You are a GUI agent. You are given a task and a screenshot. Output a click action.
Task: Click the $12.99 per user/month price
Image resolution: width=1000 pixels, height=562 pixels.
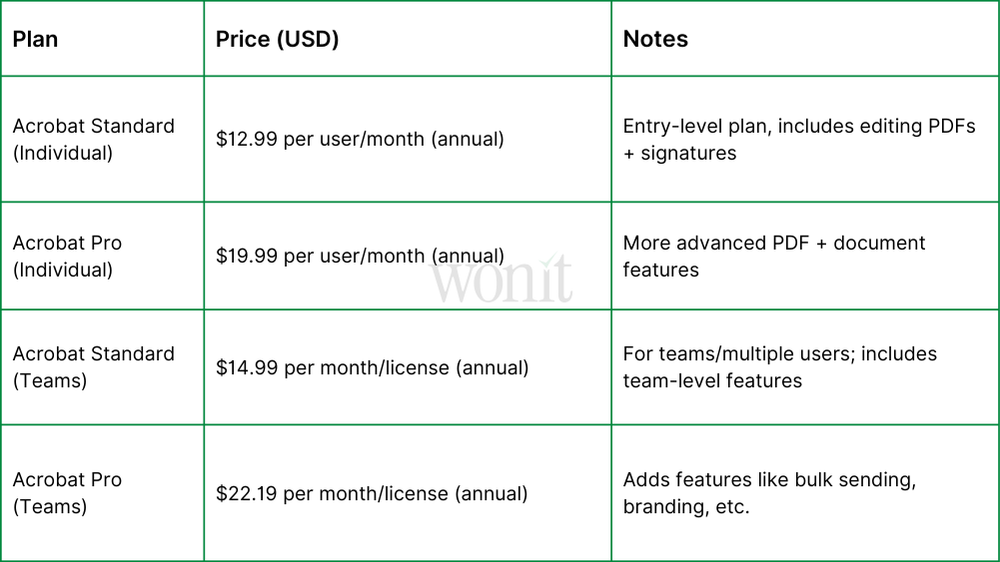[360, 139]
